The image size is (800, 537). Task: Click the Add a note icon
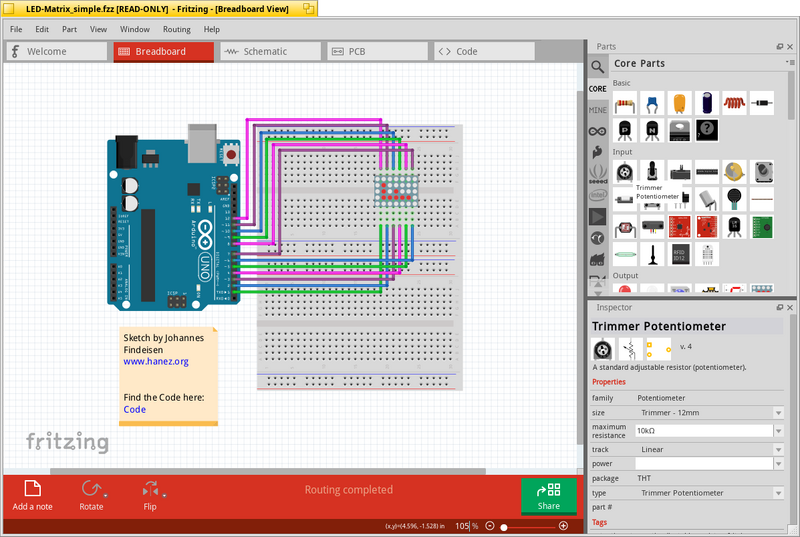pos(33,488)
